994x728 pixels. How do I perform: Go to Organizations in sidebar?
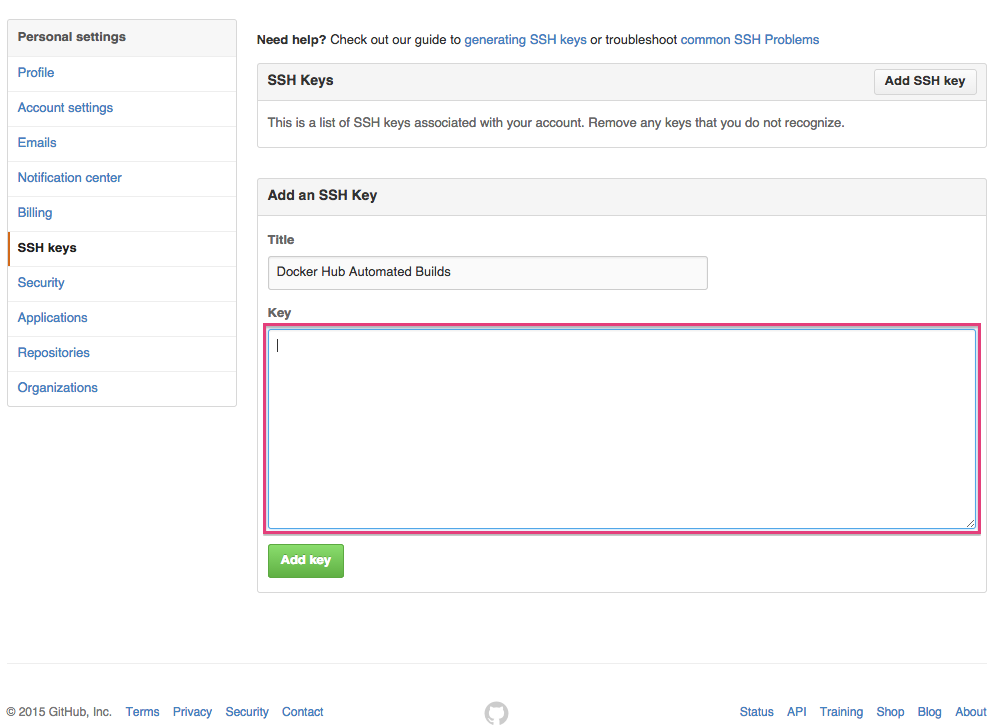coord(58,388)
